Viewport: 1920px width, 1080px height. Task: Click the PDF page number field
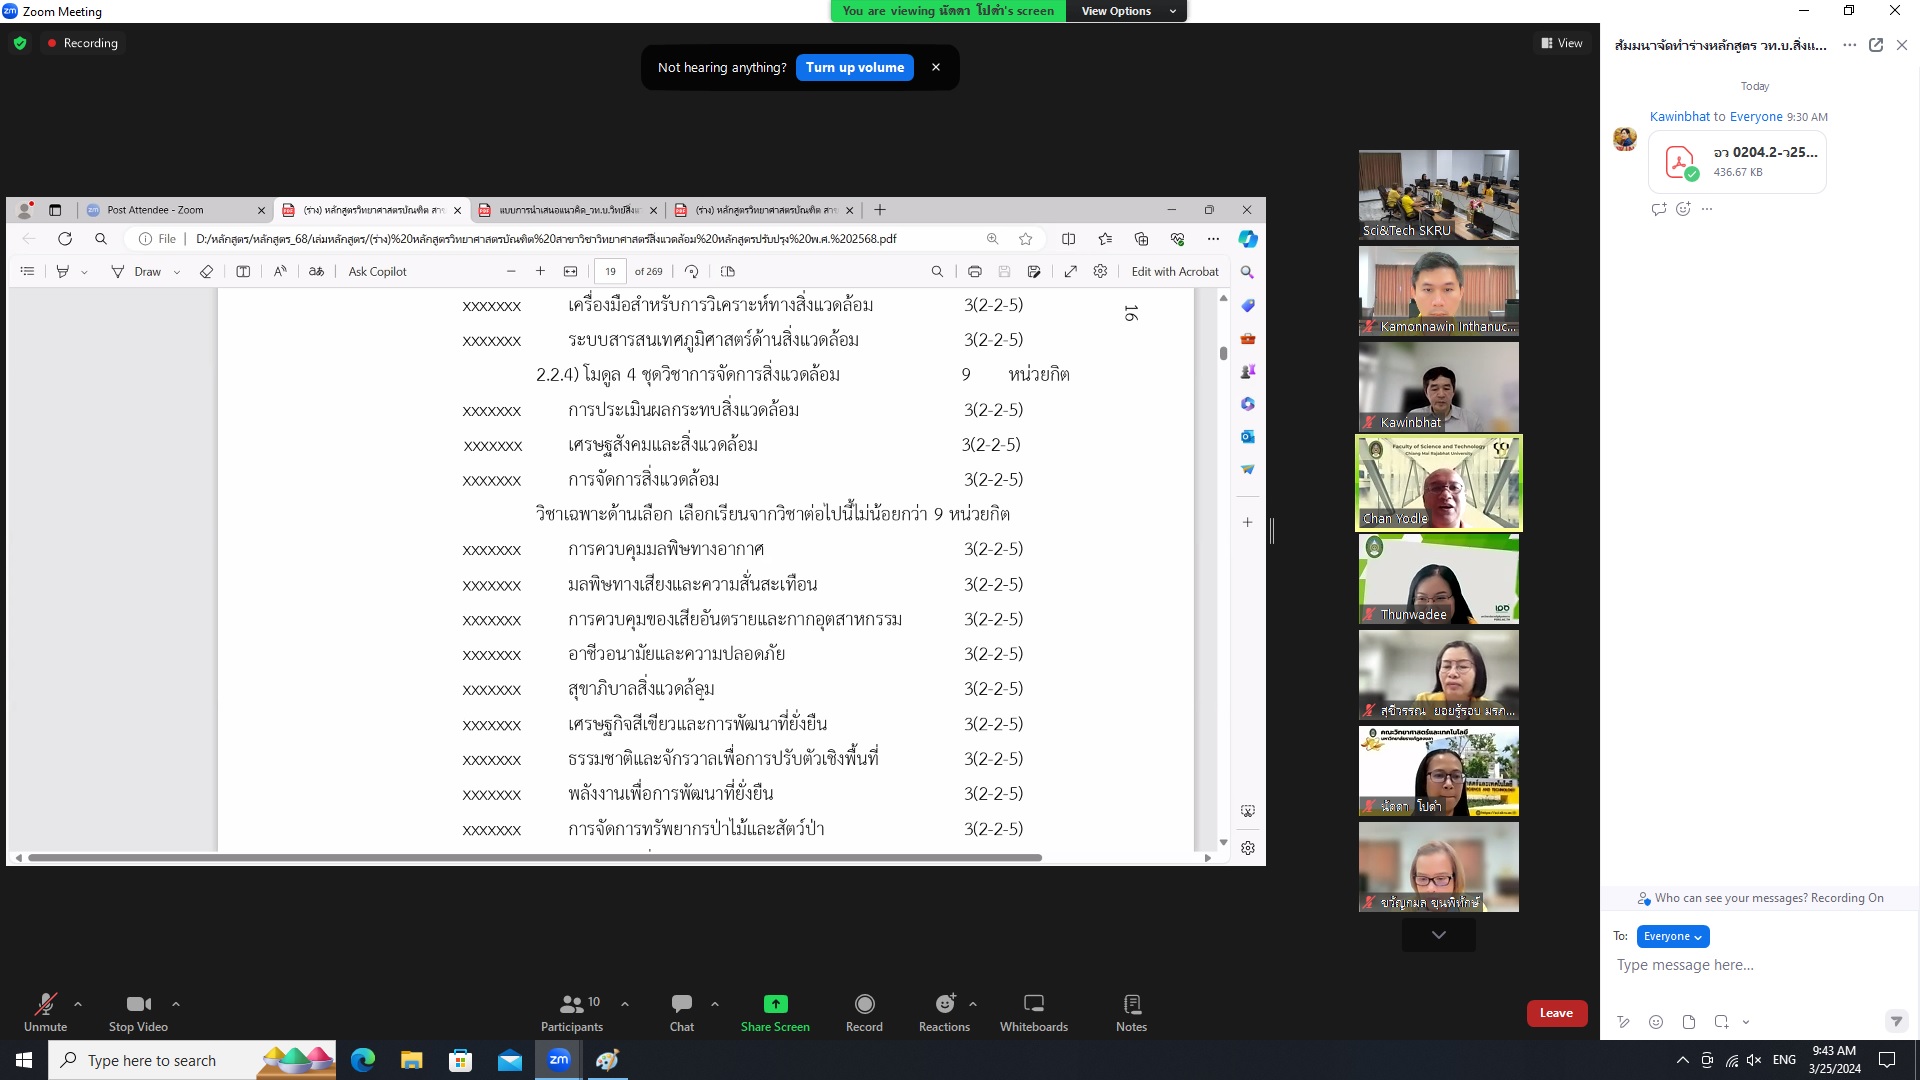pyautogui.click(x=610, y=271)
